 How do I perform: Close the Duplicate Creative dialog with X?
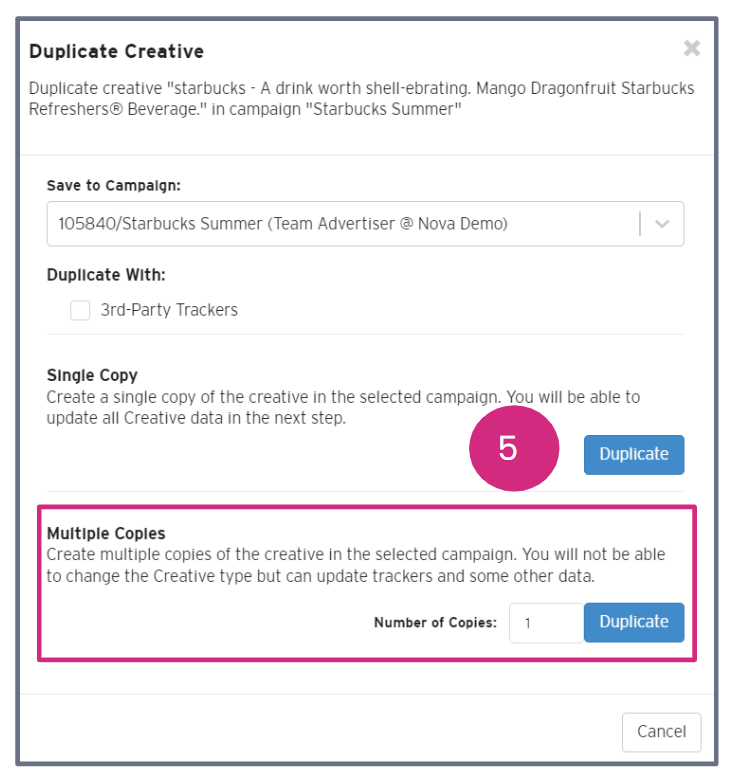point(691,48)
